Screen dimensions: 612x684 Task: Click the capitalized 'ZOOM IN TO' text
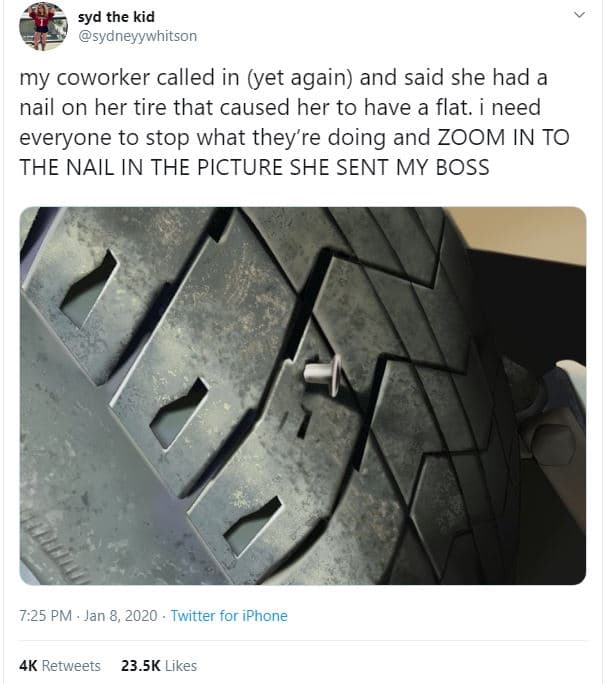pyautogui.click(x=503, y=137)
